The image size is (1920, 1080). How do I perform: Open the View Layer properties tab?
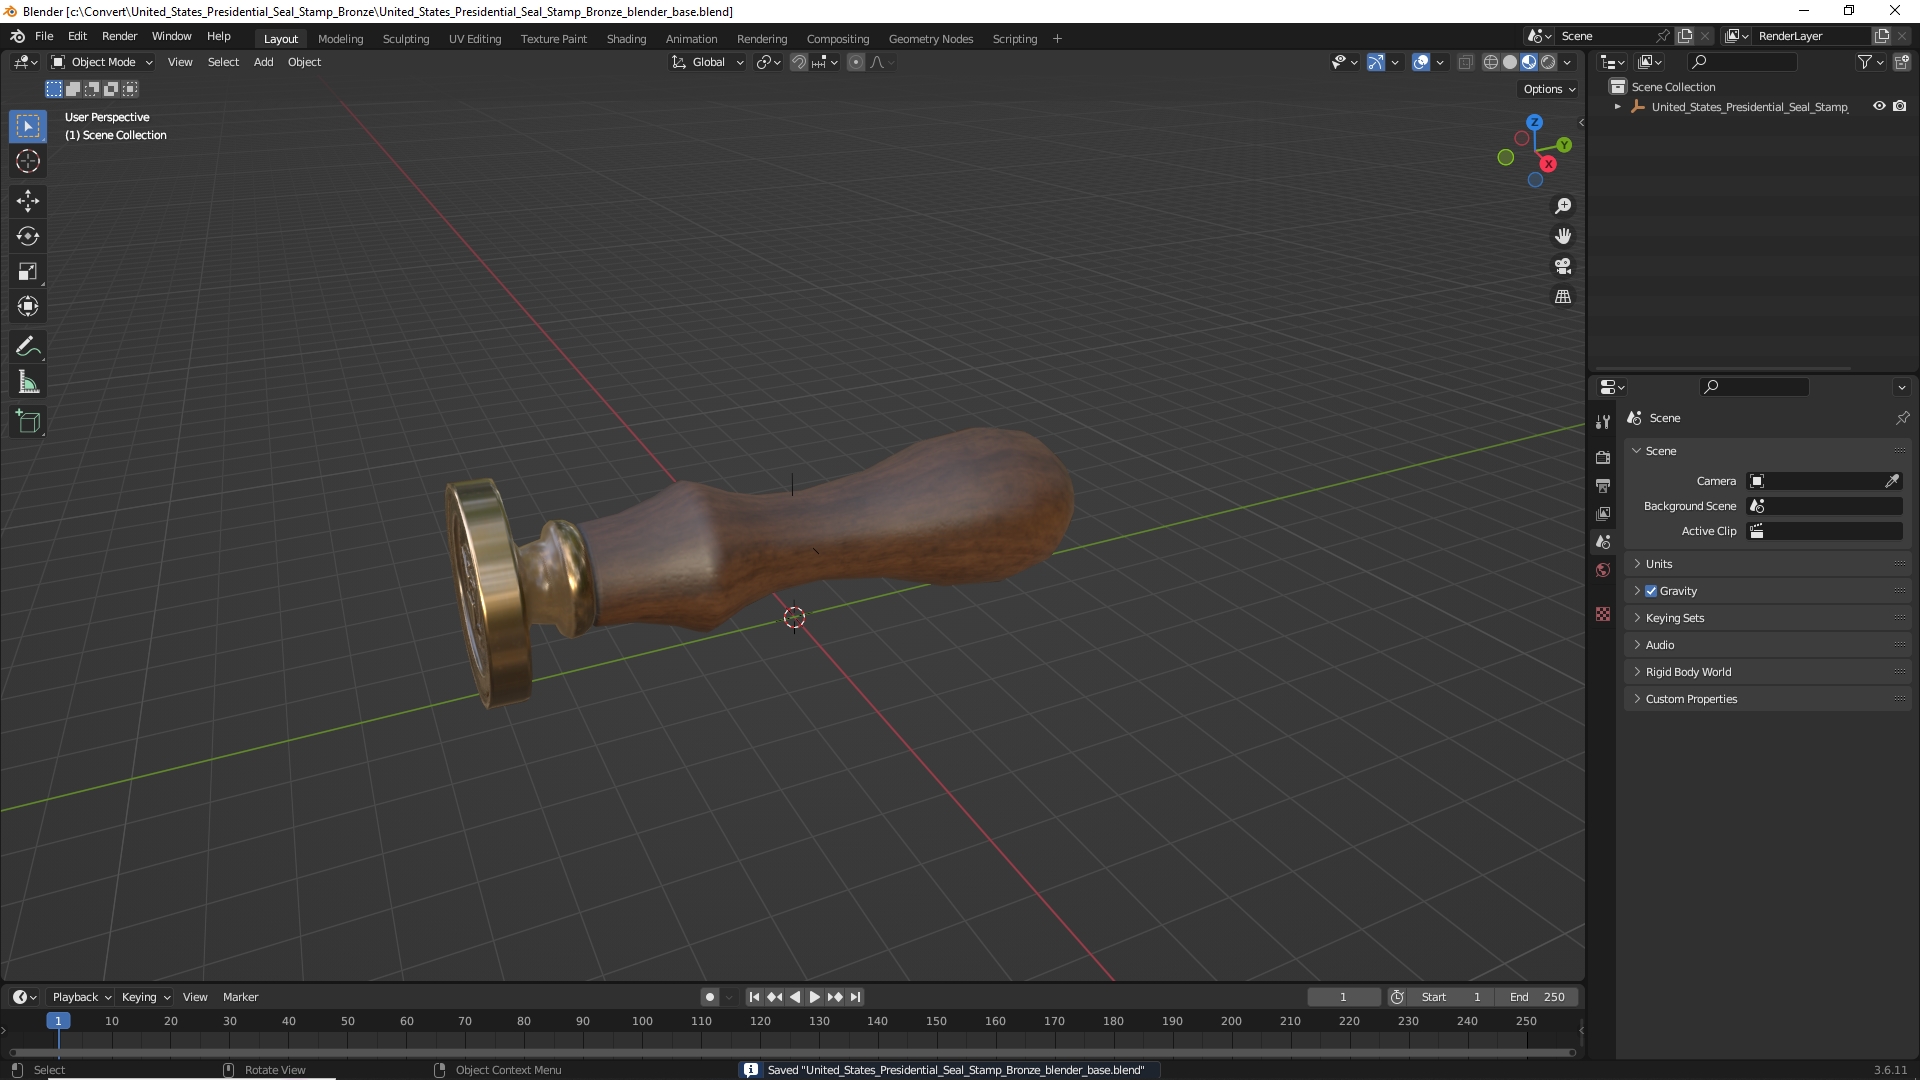click(x=1603, y=513)
